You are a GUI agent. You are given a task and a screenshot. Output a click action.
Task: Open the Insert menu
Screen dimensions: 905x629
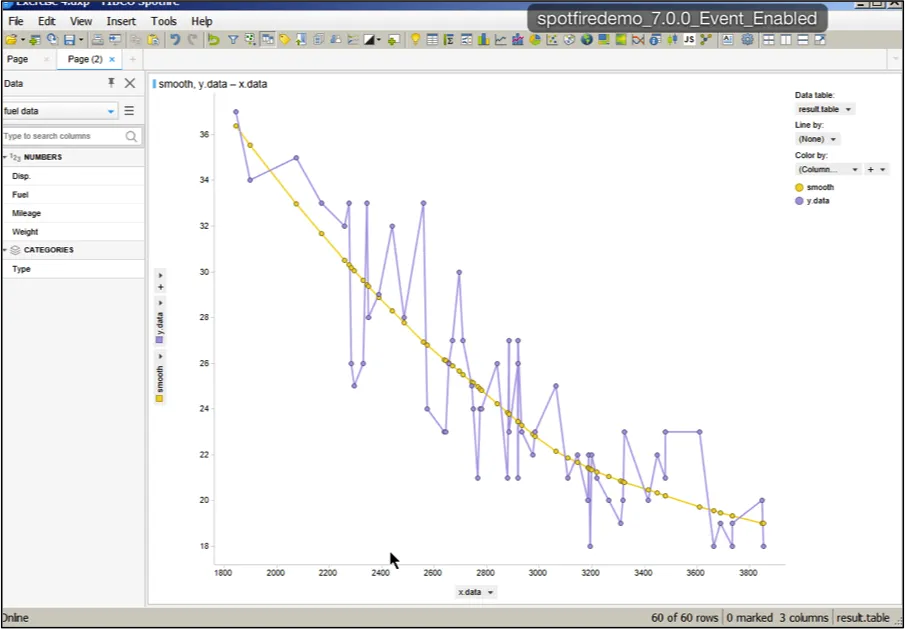pos(121,21)
